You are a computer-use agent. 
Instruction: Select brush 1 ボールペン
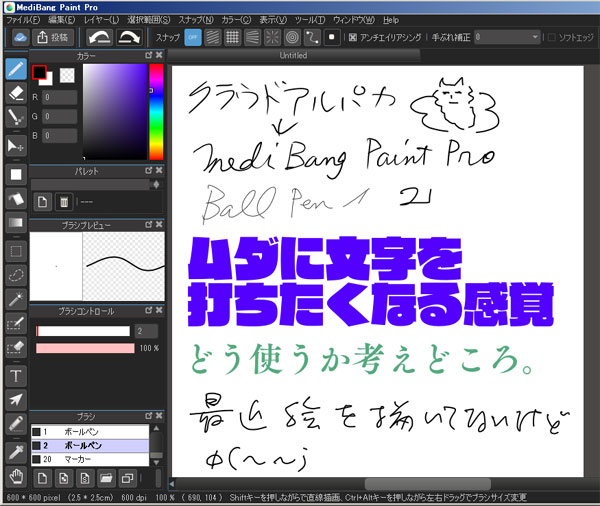90,432
